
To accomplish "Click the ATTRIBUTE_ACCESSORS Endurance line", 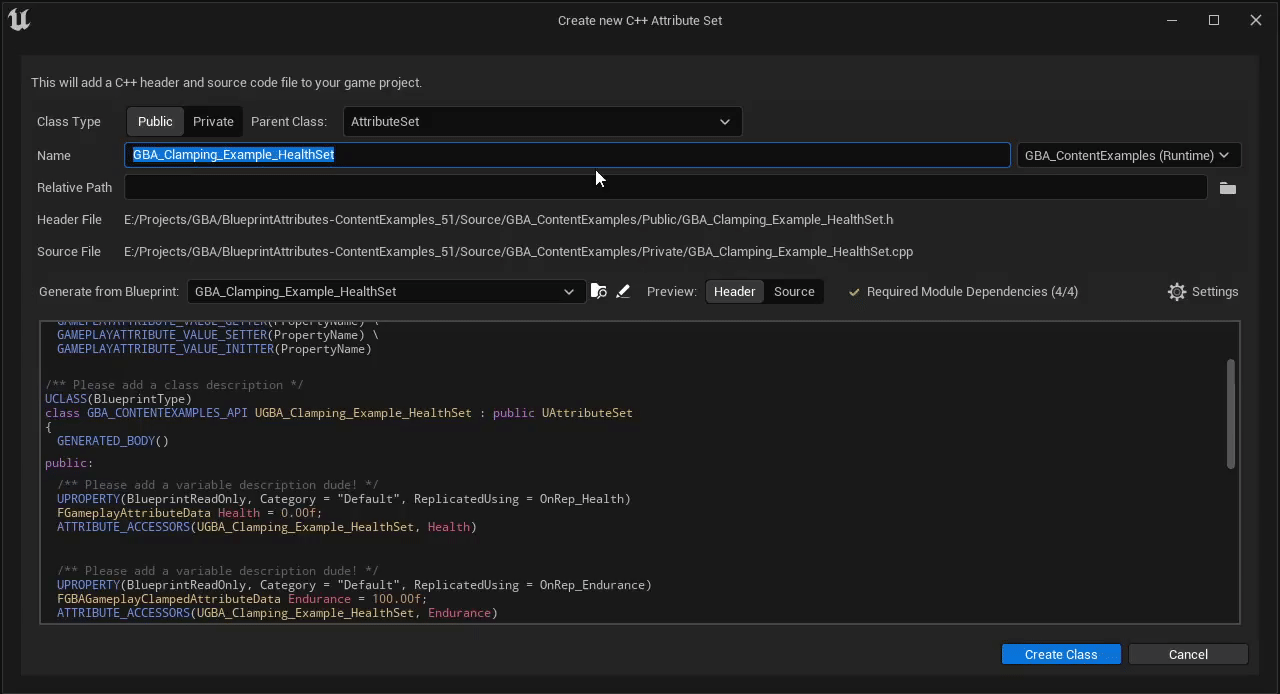I will 277,613.
